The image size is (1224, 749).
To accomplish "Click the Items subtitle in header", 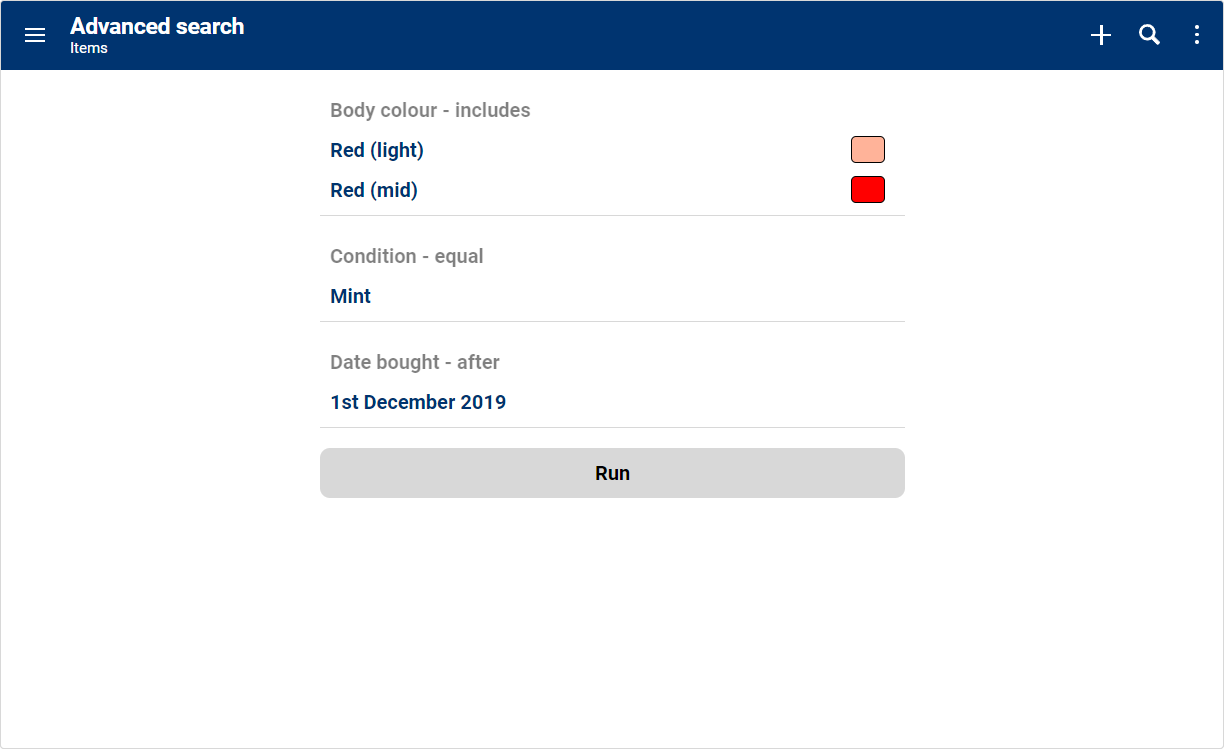I will pos(89,48).
